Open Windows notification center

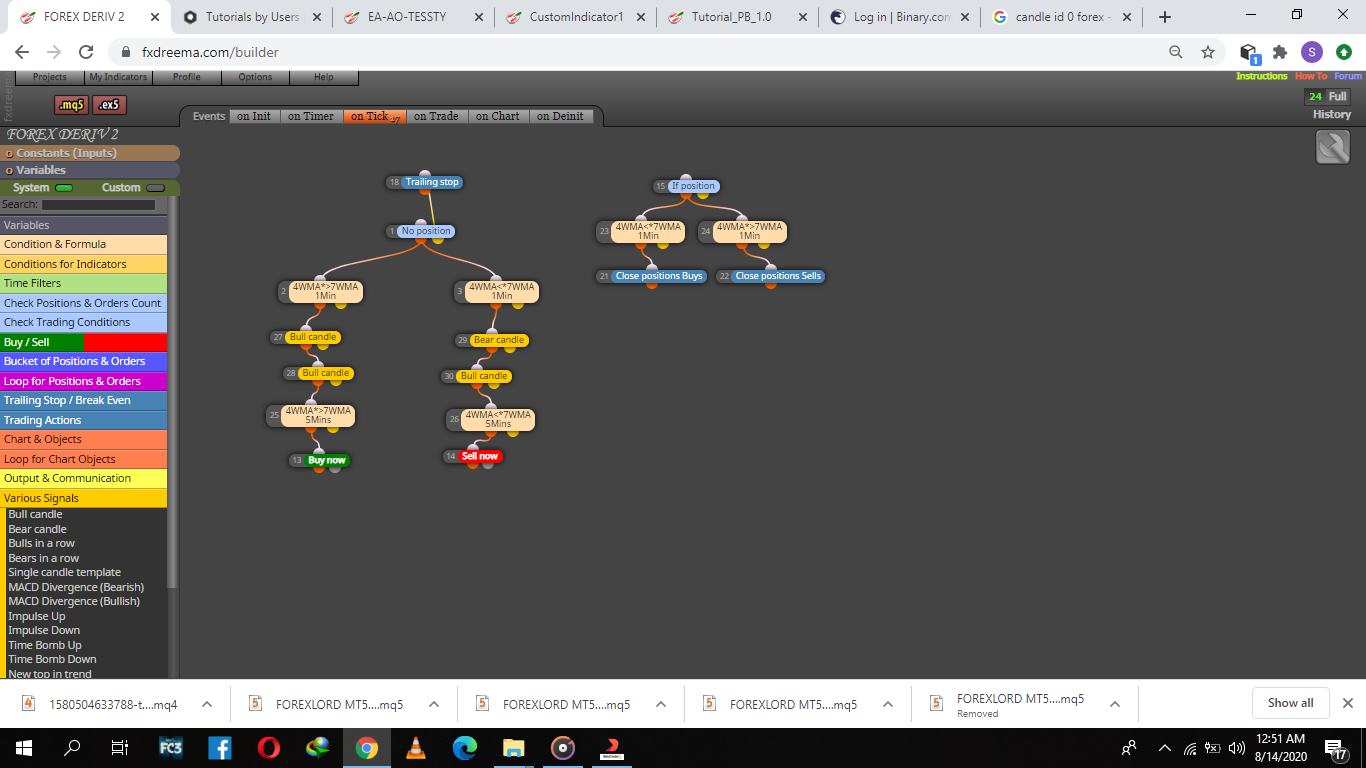tap(1335, 747)
